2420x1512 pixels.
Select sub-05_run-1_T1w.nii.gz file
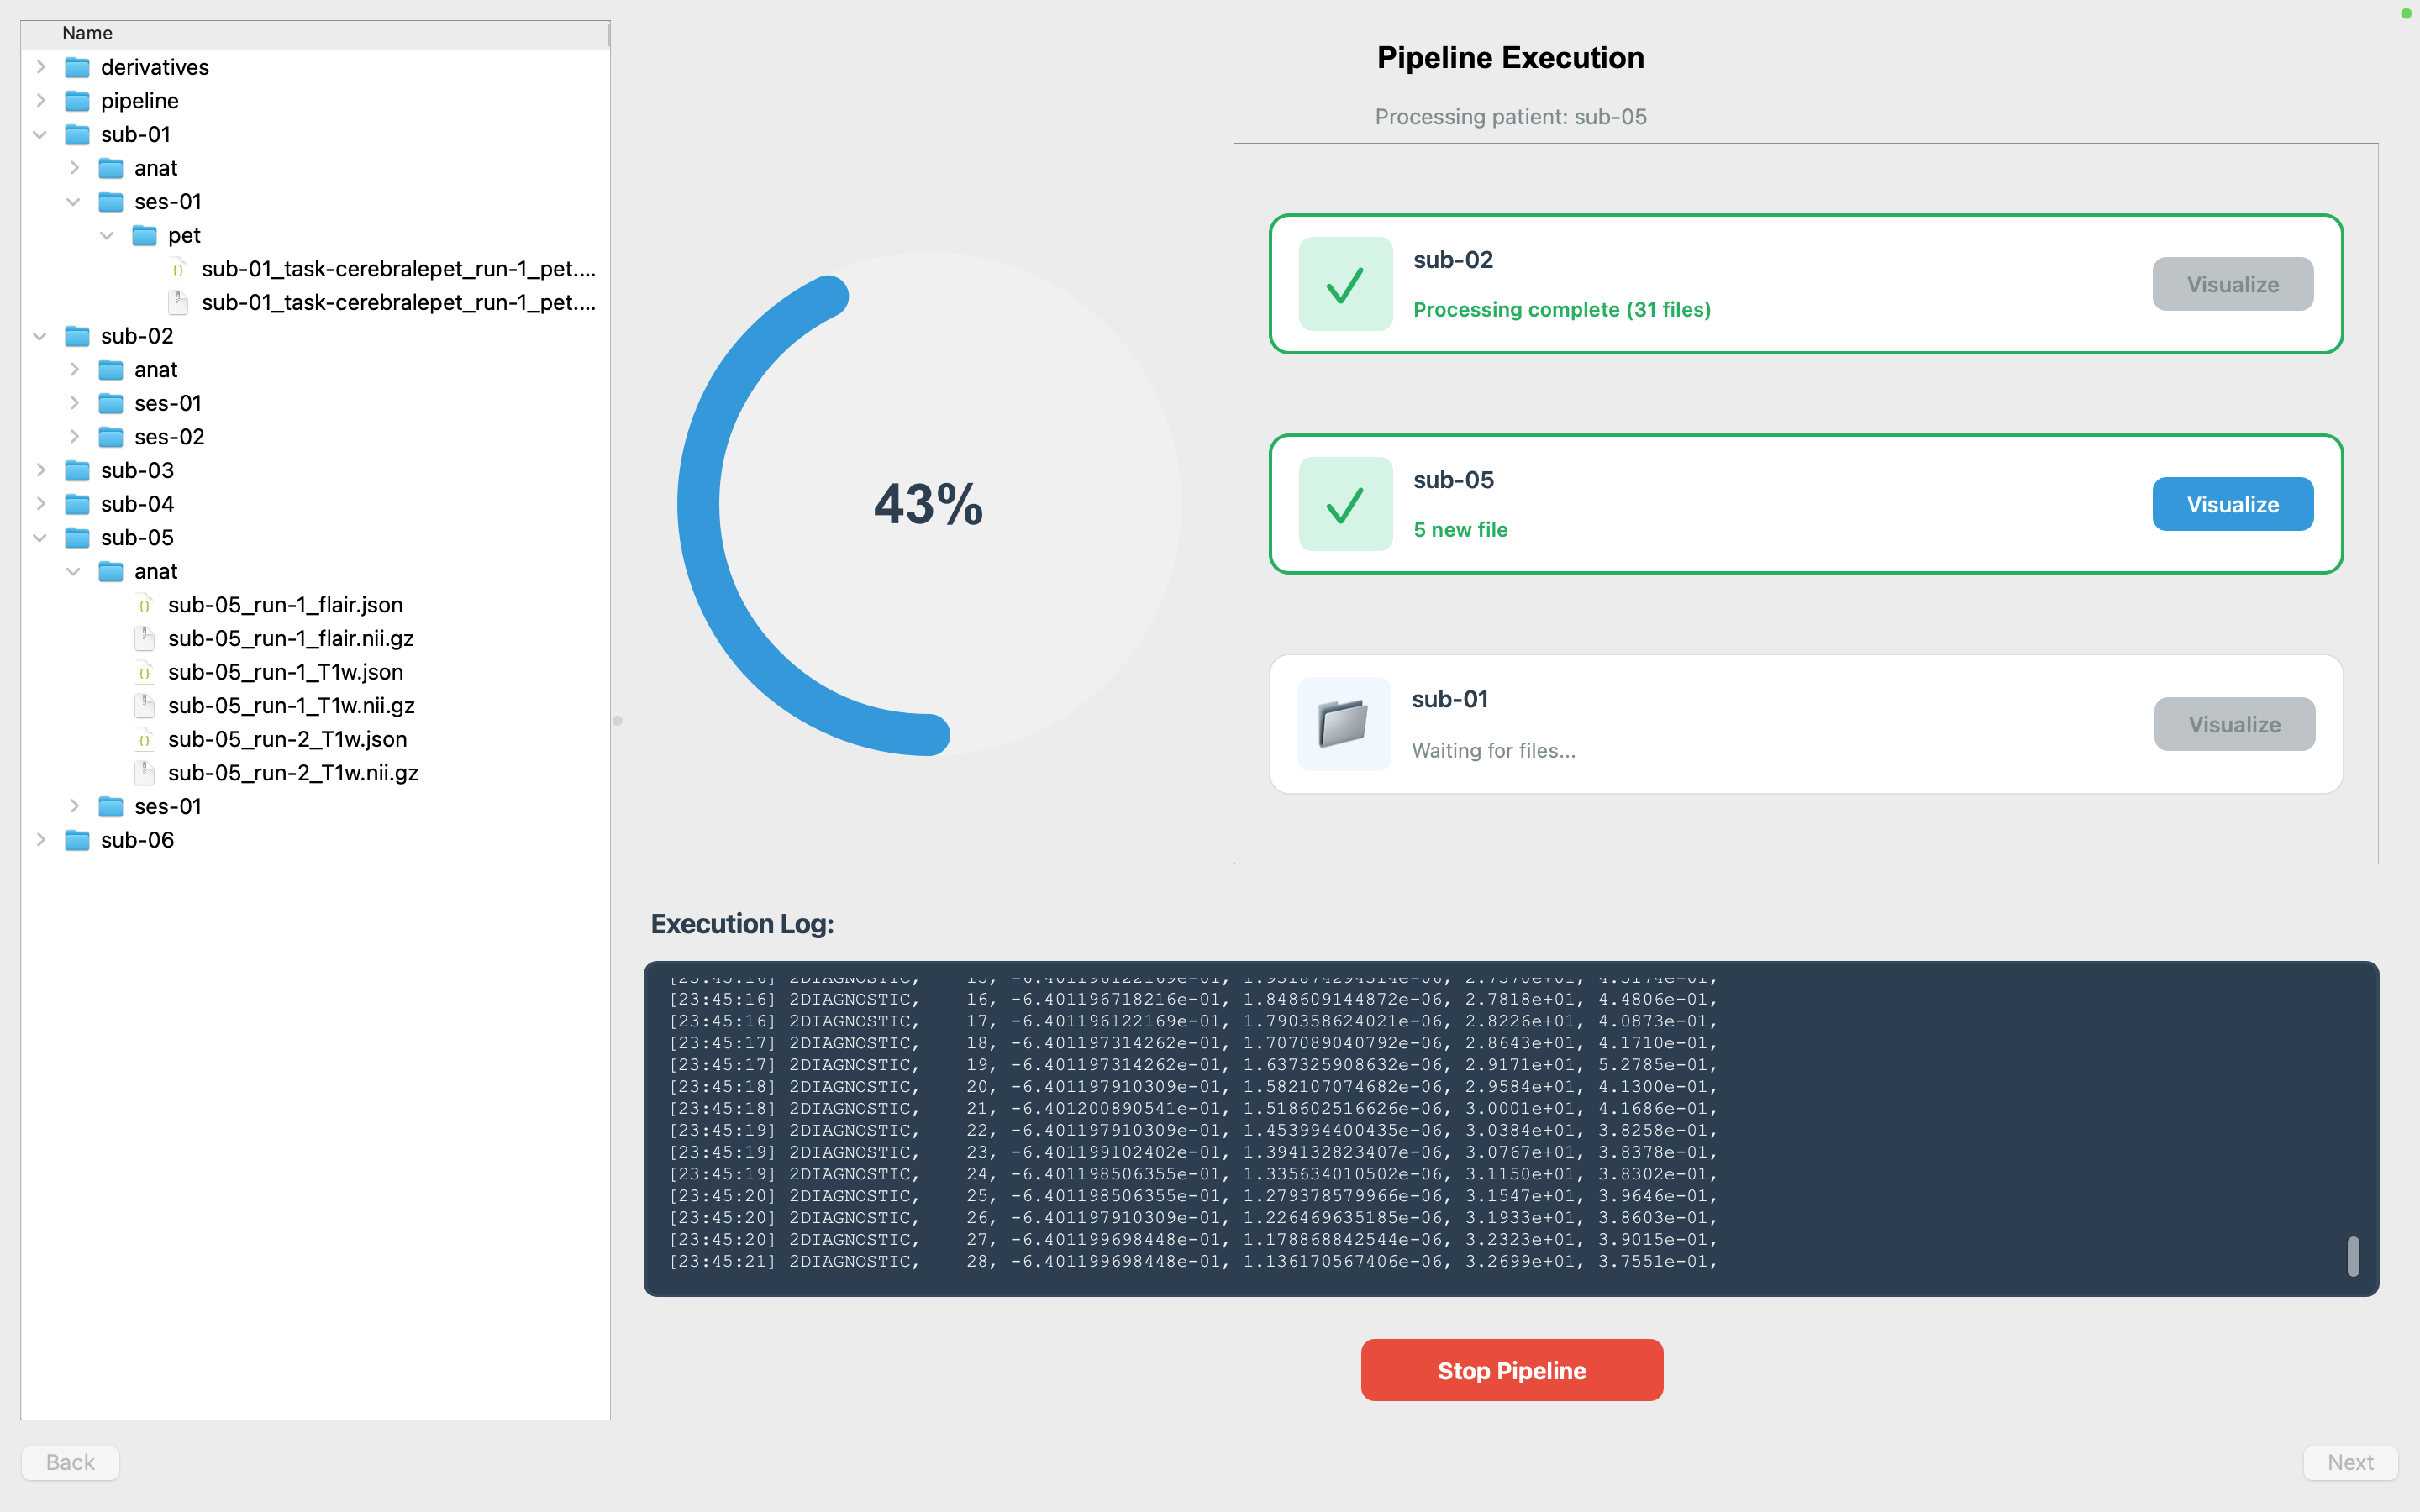coord(291,706)
